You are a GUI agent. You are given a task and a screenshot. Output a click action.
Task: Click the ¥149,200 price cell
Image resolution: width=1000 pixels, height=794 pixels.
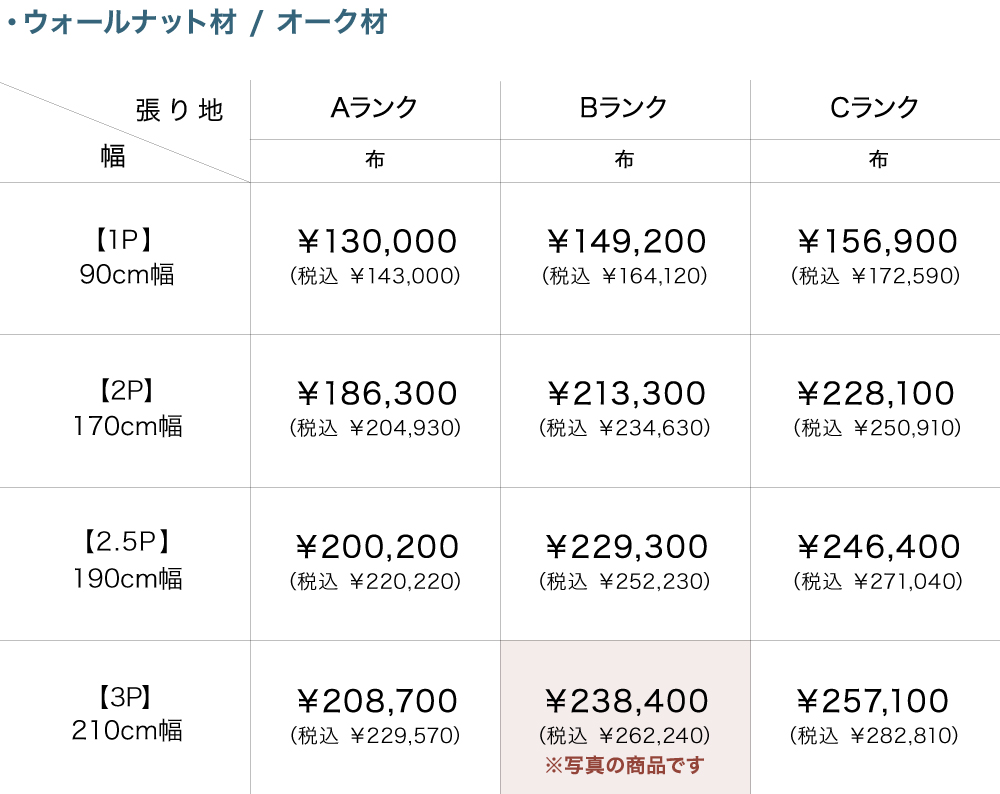[x=625, y=242]
